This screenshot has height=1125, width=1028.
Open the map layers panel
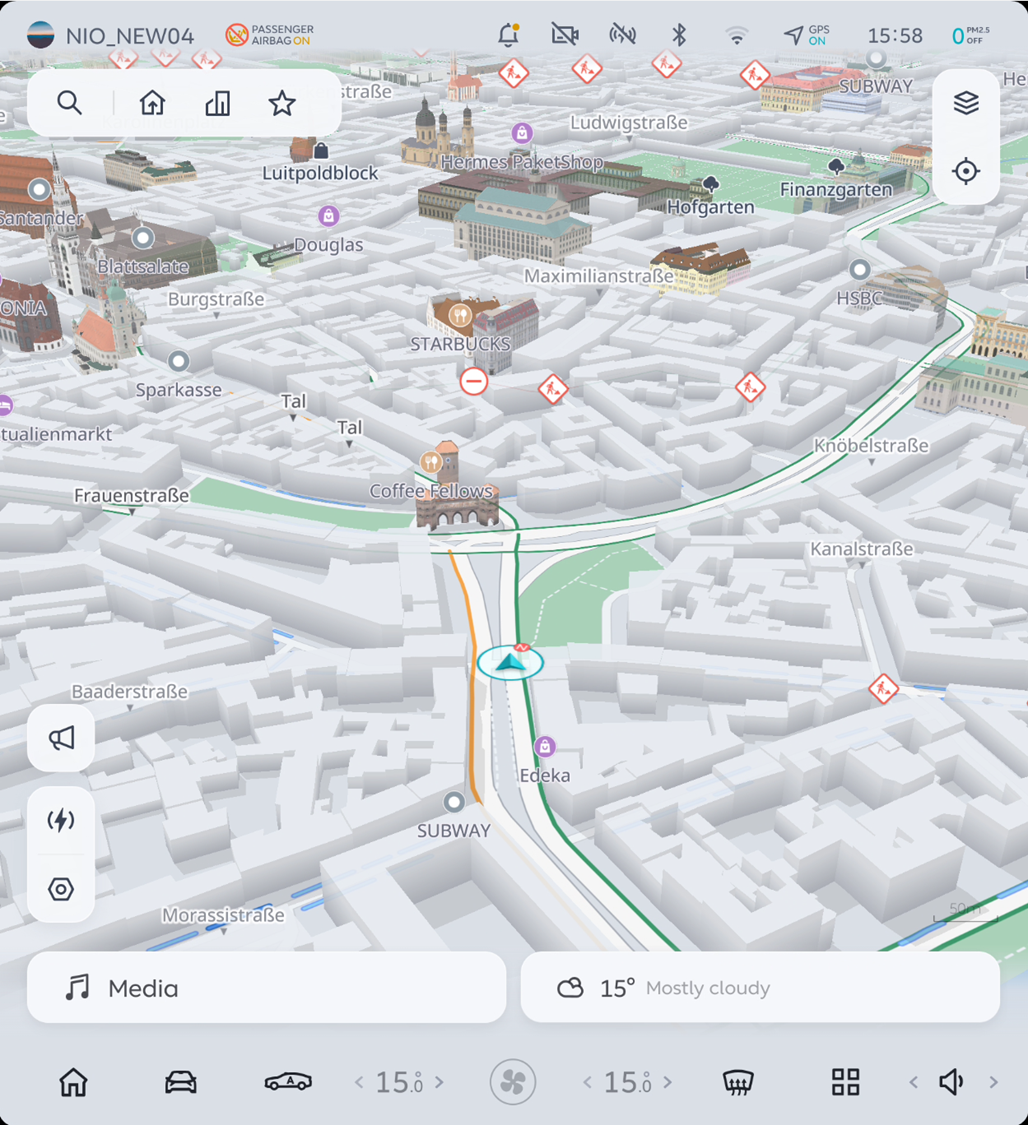965,103
